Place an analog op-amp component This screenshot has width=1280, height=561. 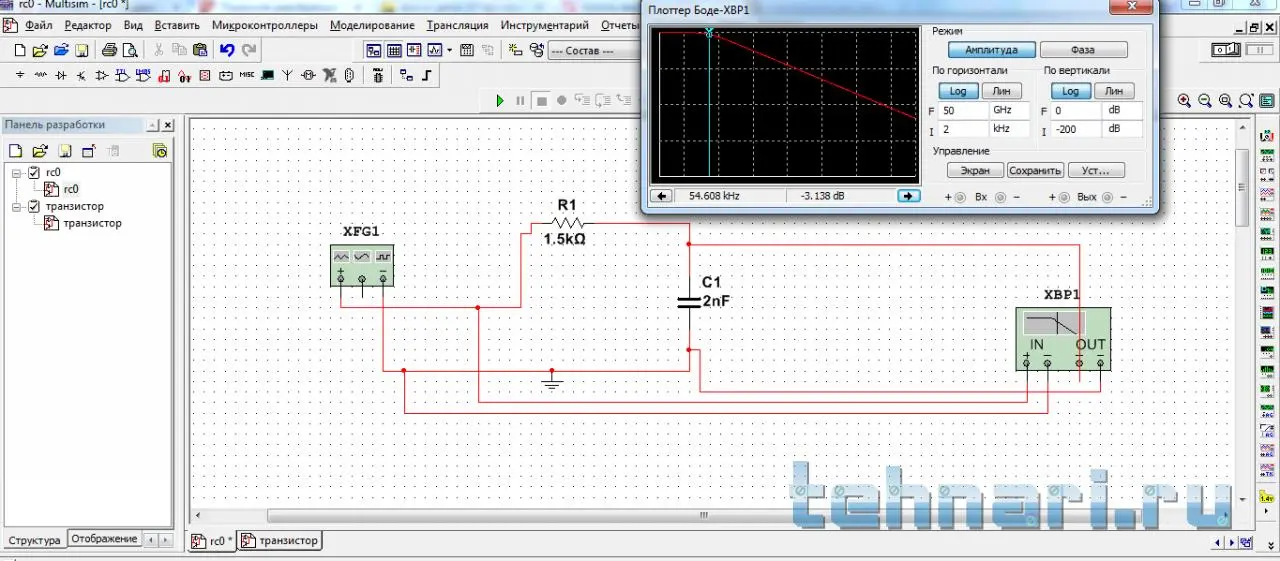point(102,75)
